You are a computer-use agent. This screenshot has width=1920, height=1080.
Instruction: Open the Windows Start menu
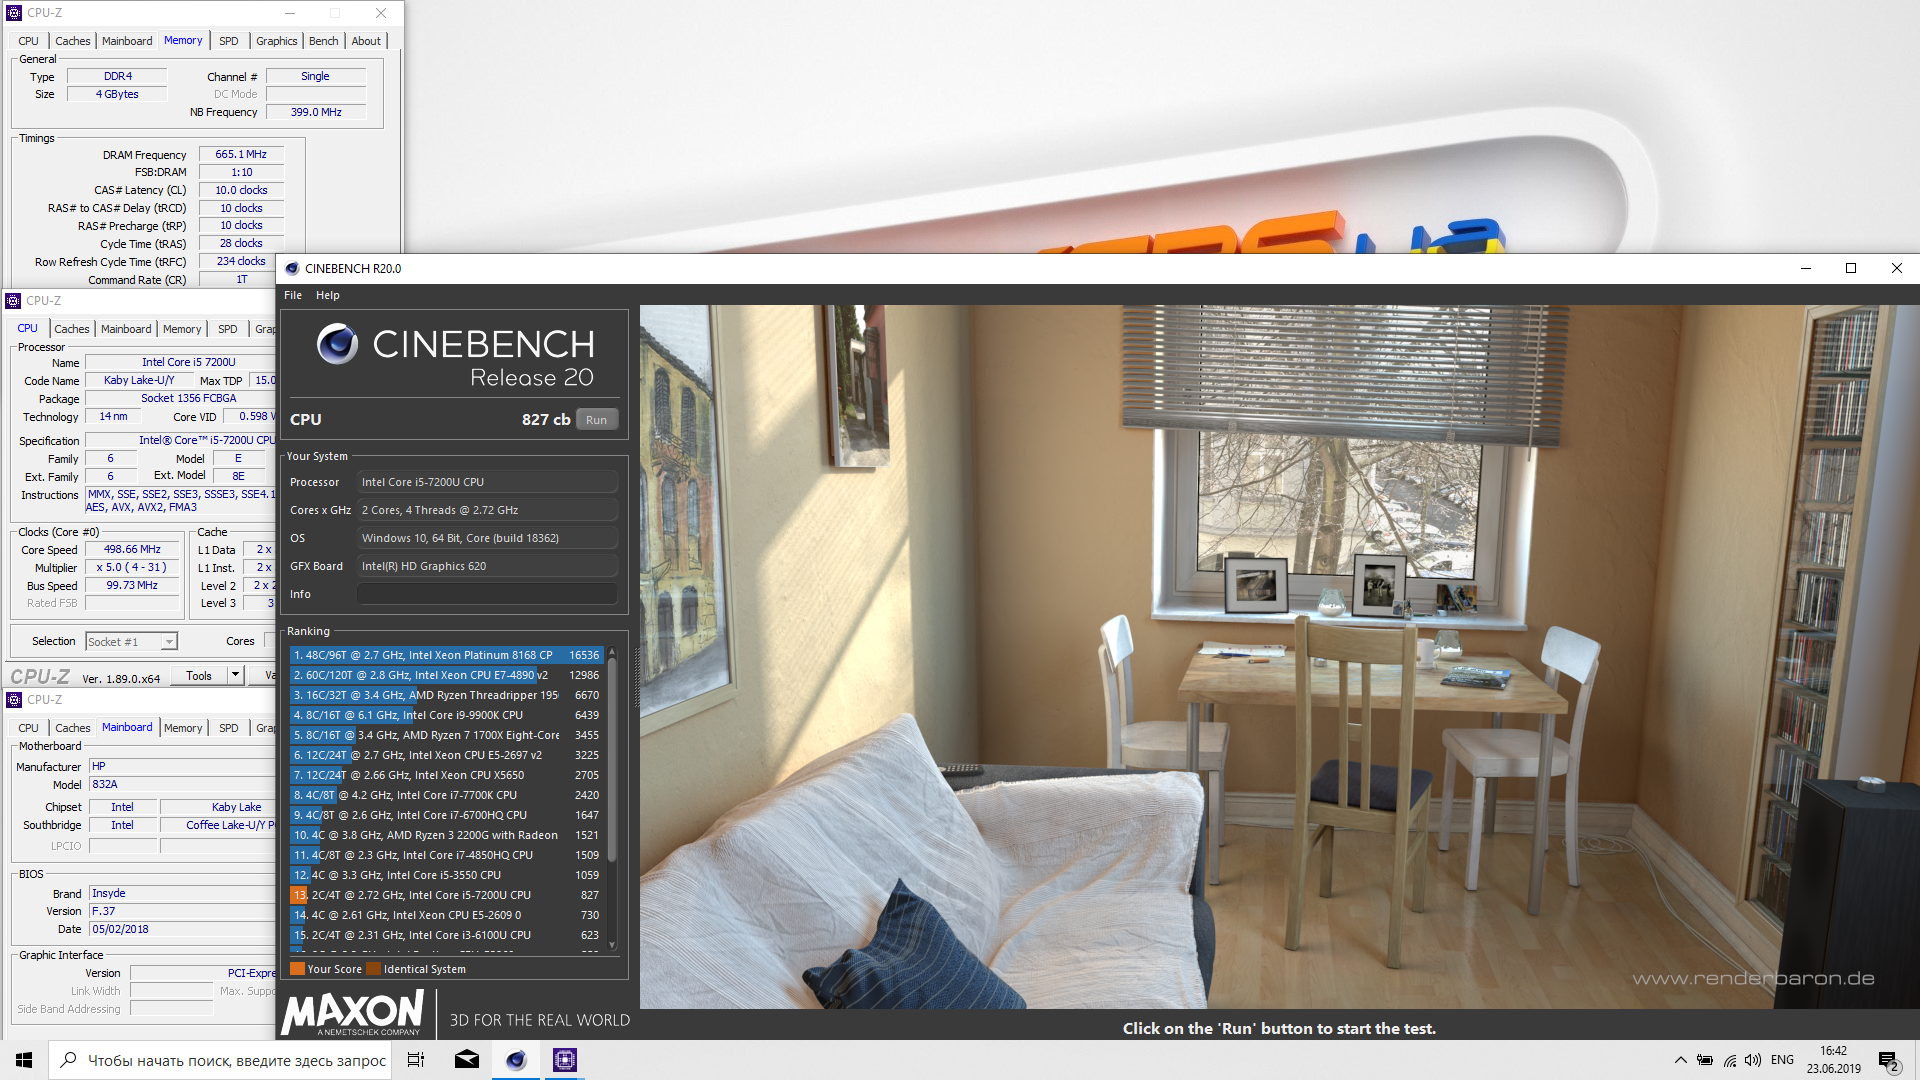[x=24, y=1060]
